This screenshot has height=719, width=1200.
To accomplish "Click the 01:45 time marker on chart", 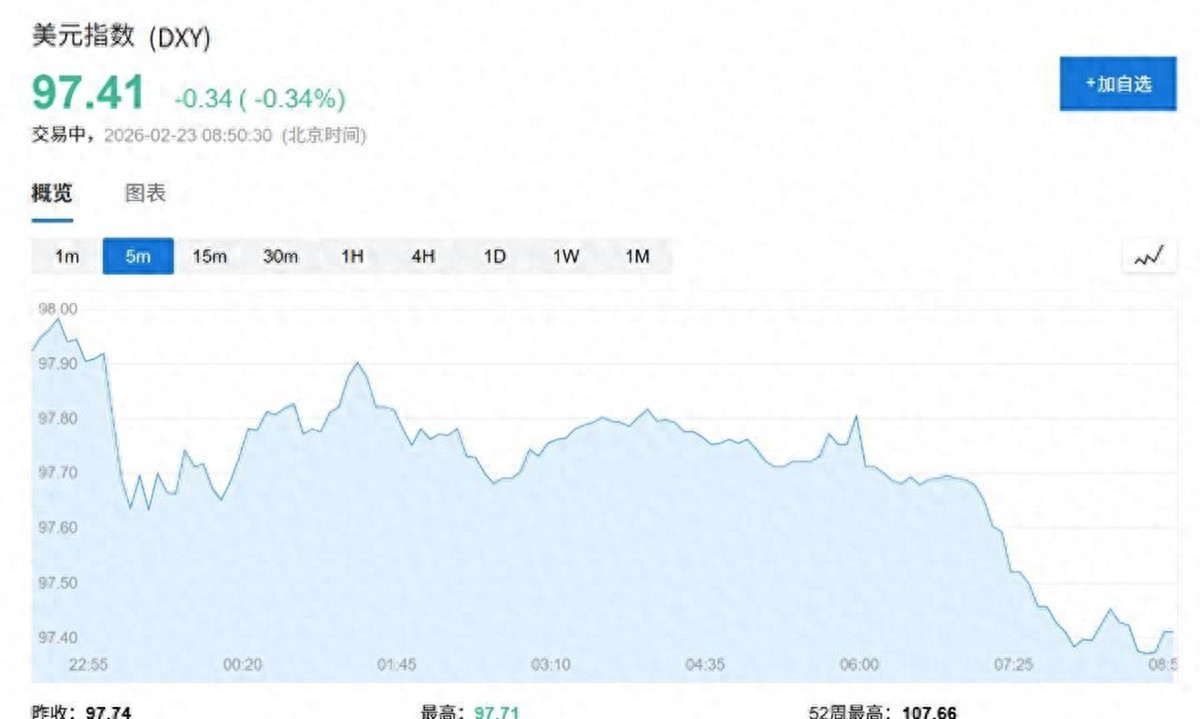I will click(396, 665).
